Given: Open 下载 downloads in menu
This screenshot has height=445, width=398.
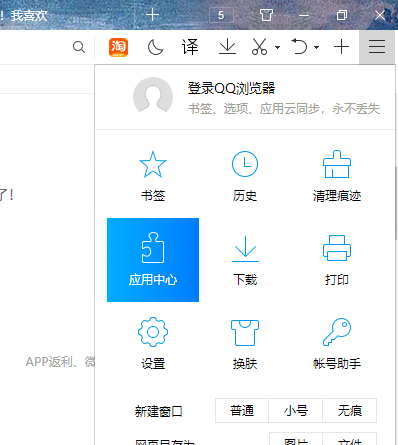Looking at the screenshot, I should (x=245, y=260).
